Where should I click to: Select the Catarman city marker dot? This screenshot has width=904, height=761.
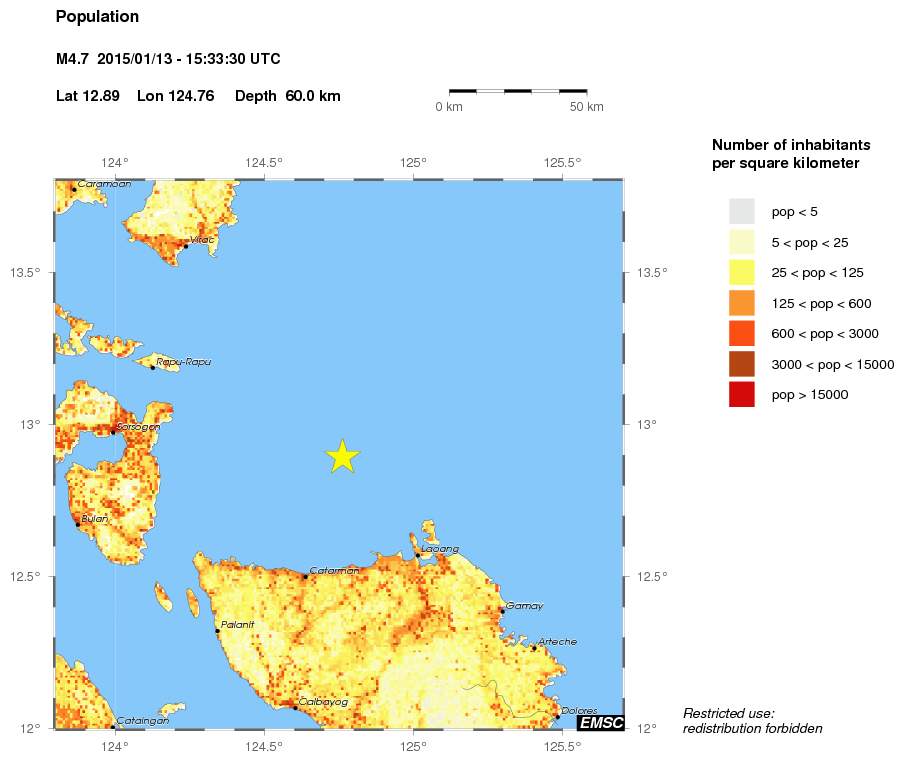point(305,576)
